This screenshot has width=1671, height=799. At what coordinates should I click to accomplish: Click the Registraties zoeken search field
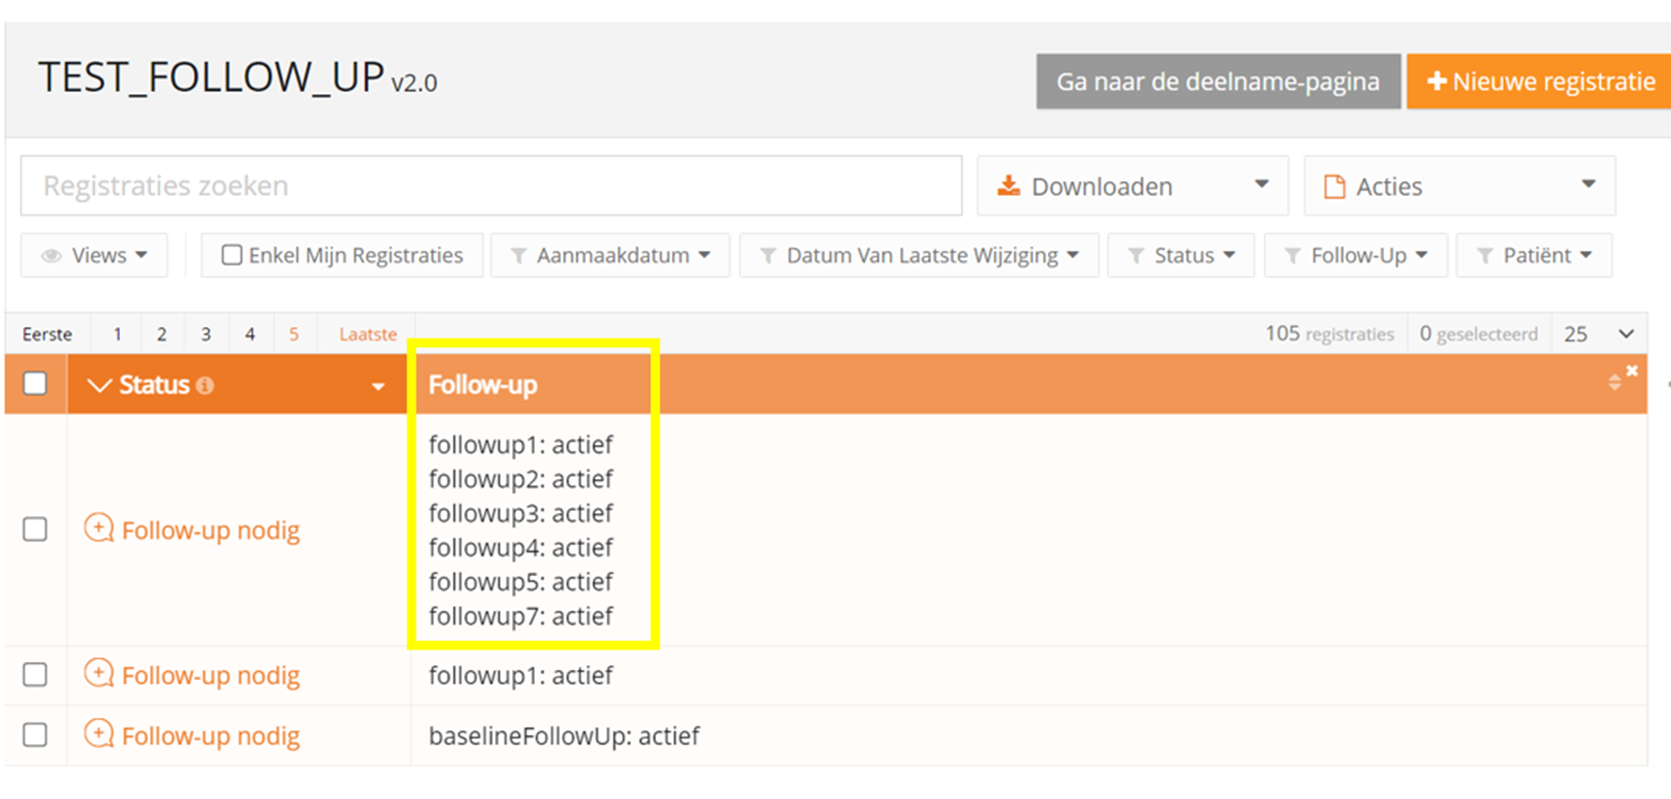click(491, 186)
